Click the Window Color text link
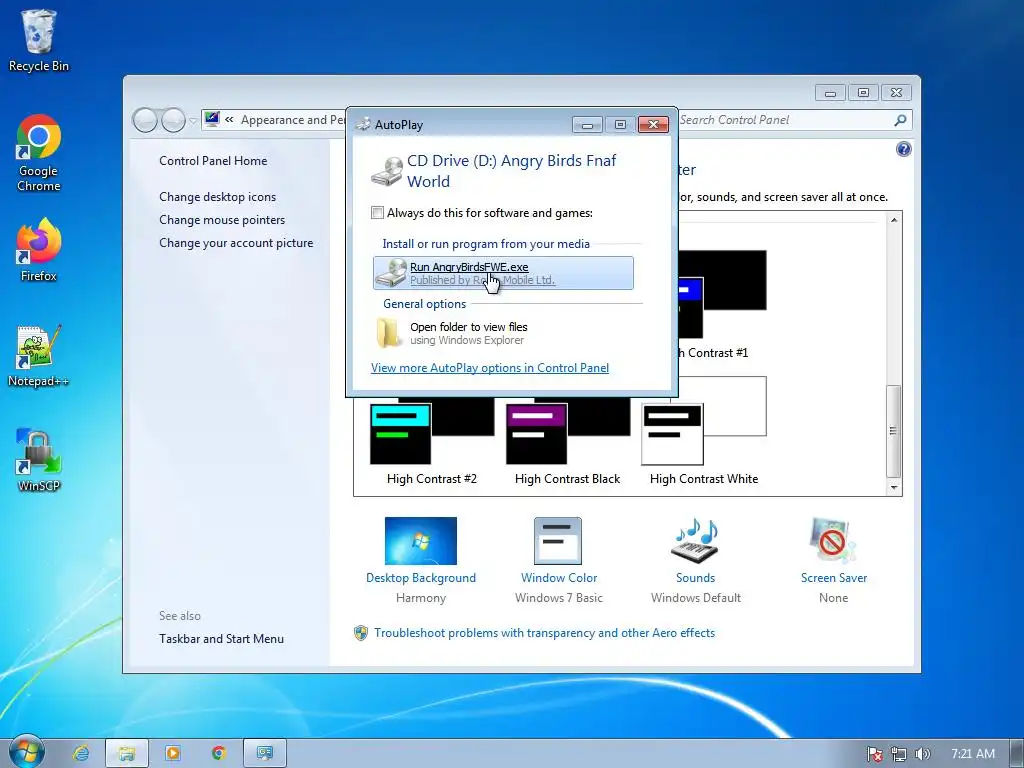Viewport: 1024px width, 768px height. [x=559, y=578]
